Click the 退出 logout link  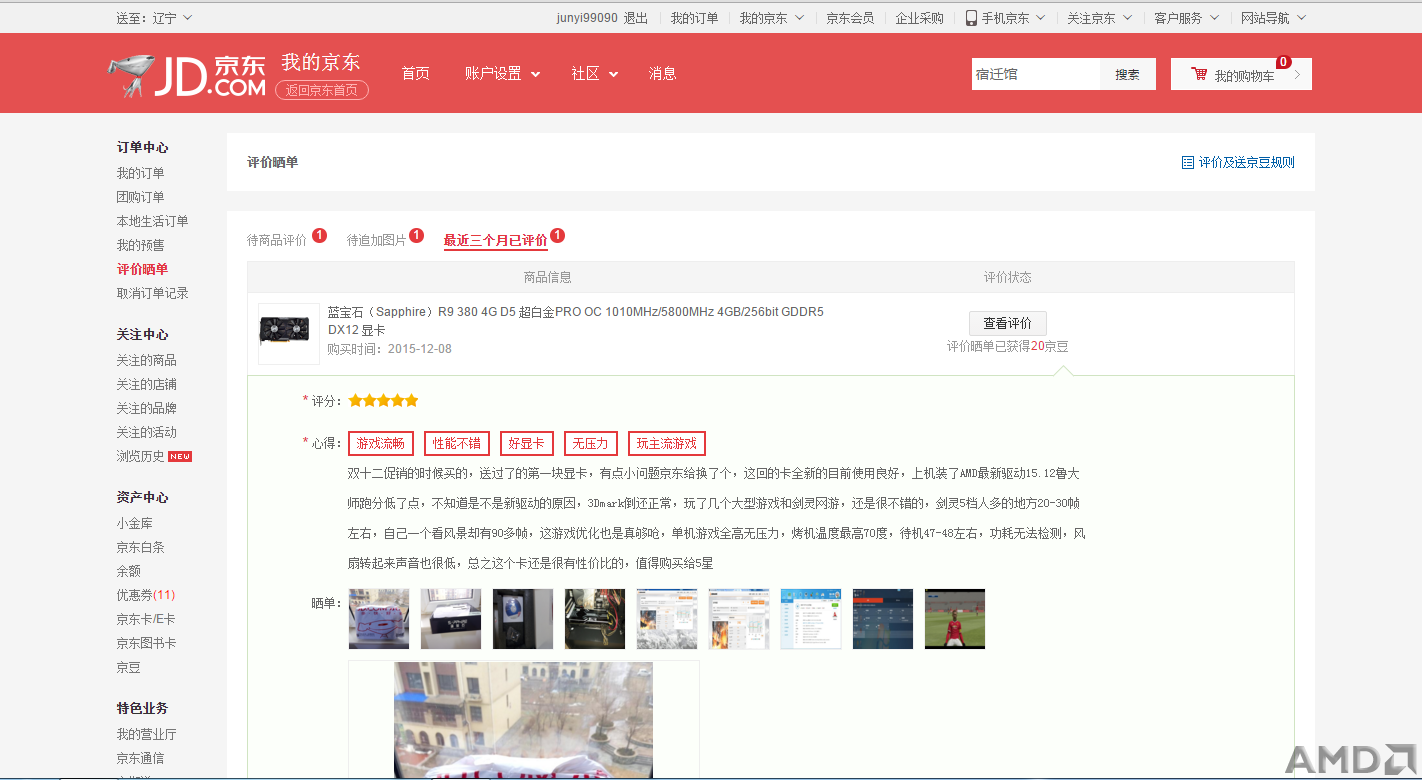click(x=636, y=18)
